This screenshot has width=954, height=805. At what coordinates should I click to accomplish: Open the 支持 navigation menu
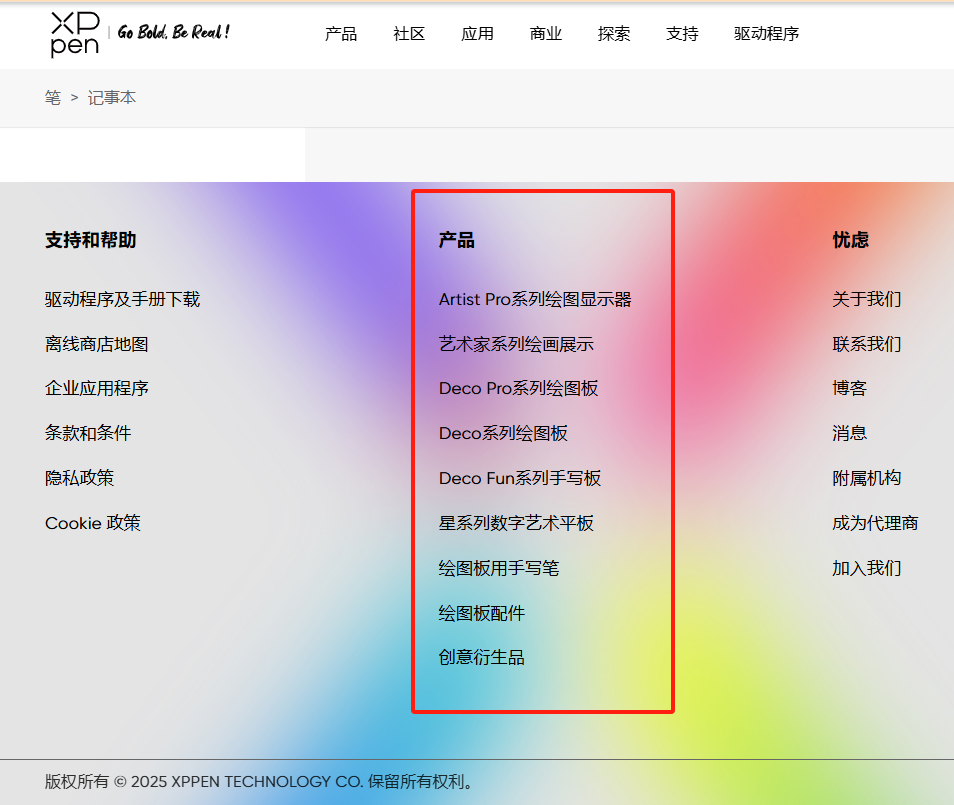681,34
